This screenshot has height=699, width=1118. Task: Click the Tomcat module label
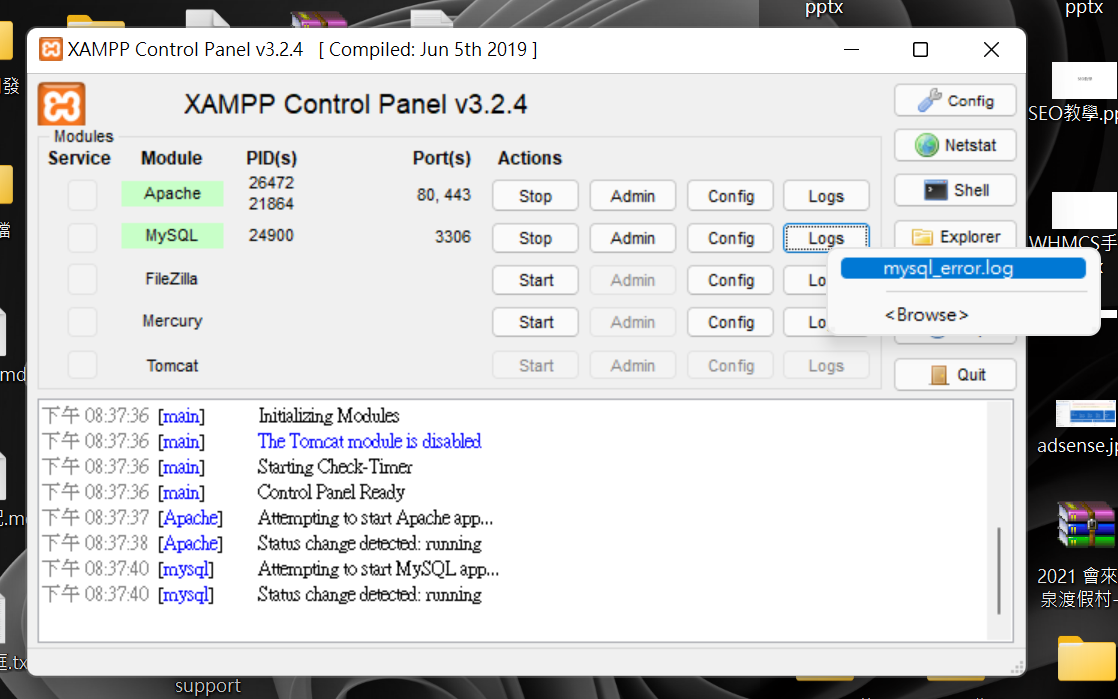pos(172,365)
